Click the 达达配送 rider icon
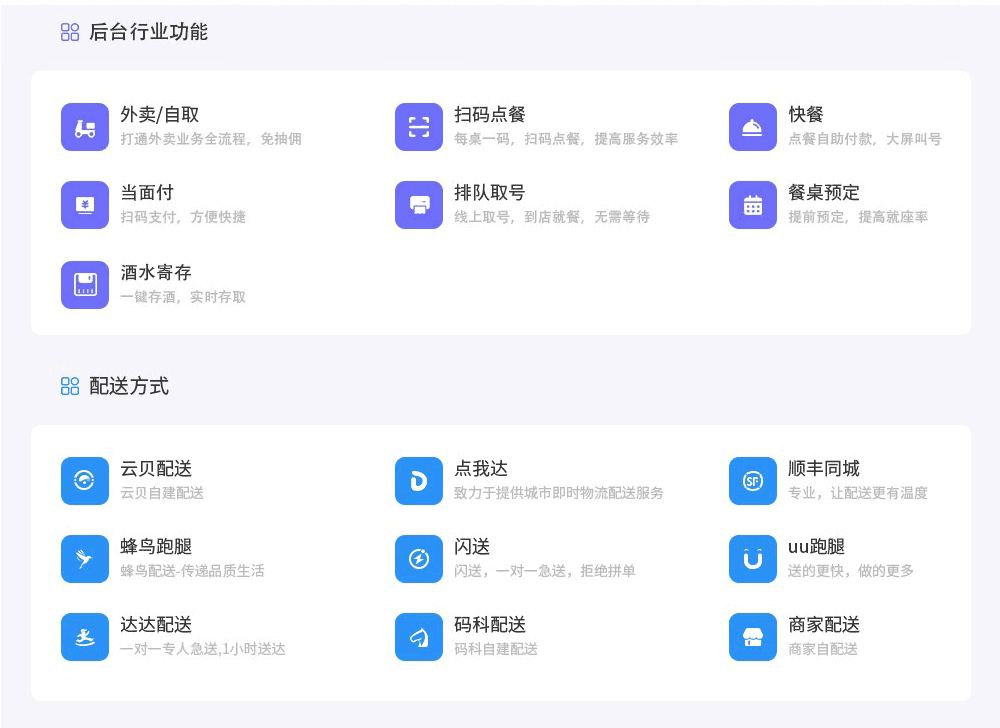Screen dimensions: 1000x728 point(85,637)
